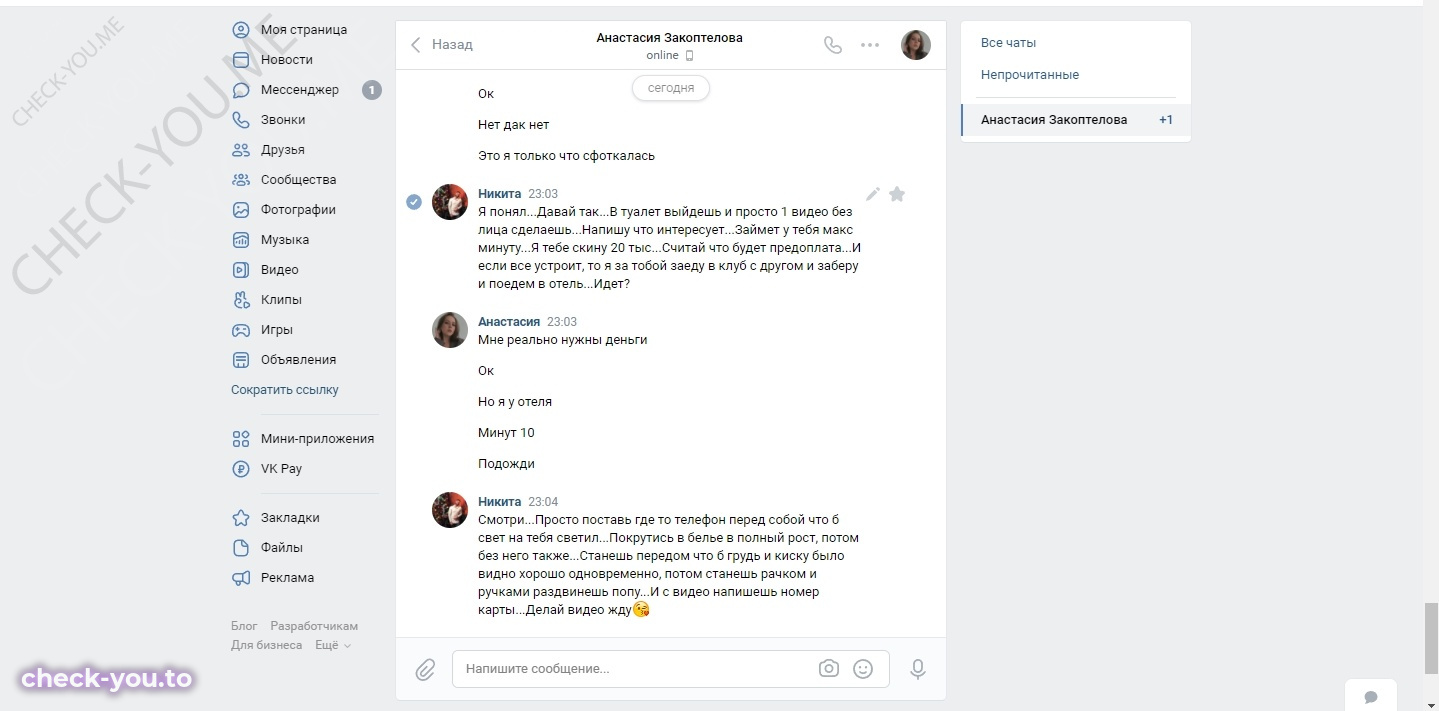1439x711 pixels.
Task: Open the three-dots chat actions menu
Action: [870, 45]
